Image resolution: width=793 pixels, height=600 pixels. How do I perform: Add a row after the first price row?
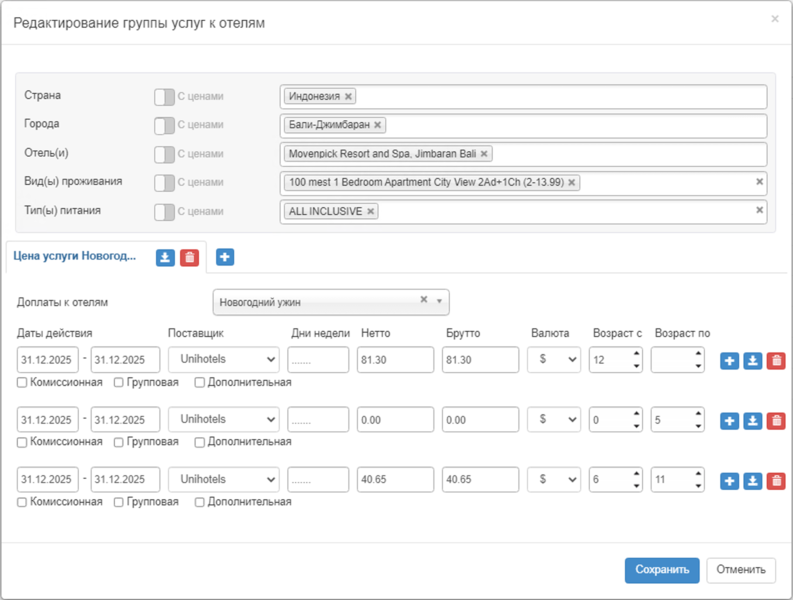pyautogui.click(x=729, y=361)
